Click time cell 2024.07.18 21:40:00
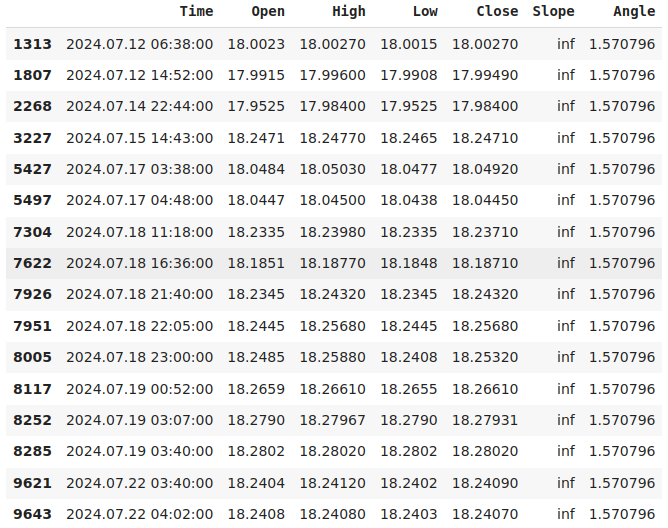668x528 pixels. (x=139, y=294)
